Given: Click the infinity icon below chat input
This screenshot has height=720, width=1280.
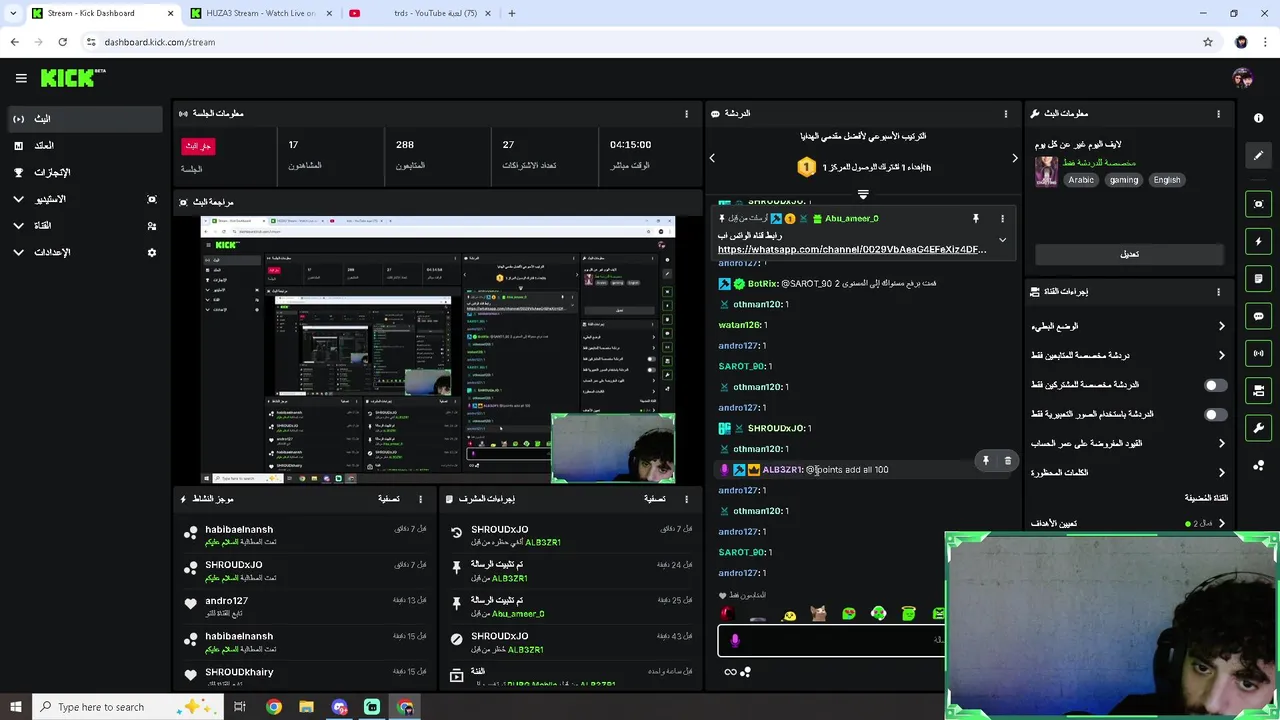Looking at the screenshot, I should click(x=730, y=672).
